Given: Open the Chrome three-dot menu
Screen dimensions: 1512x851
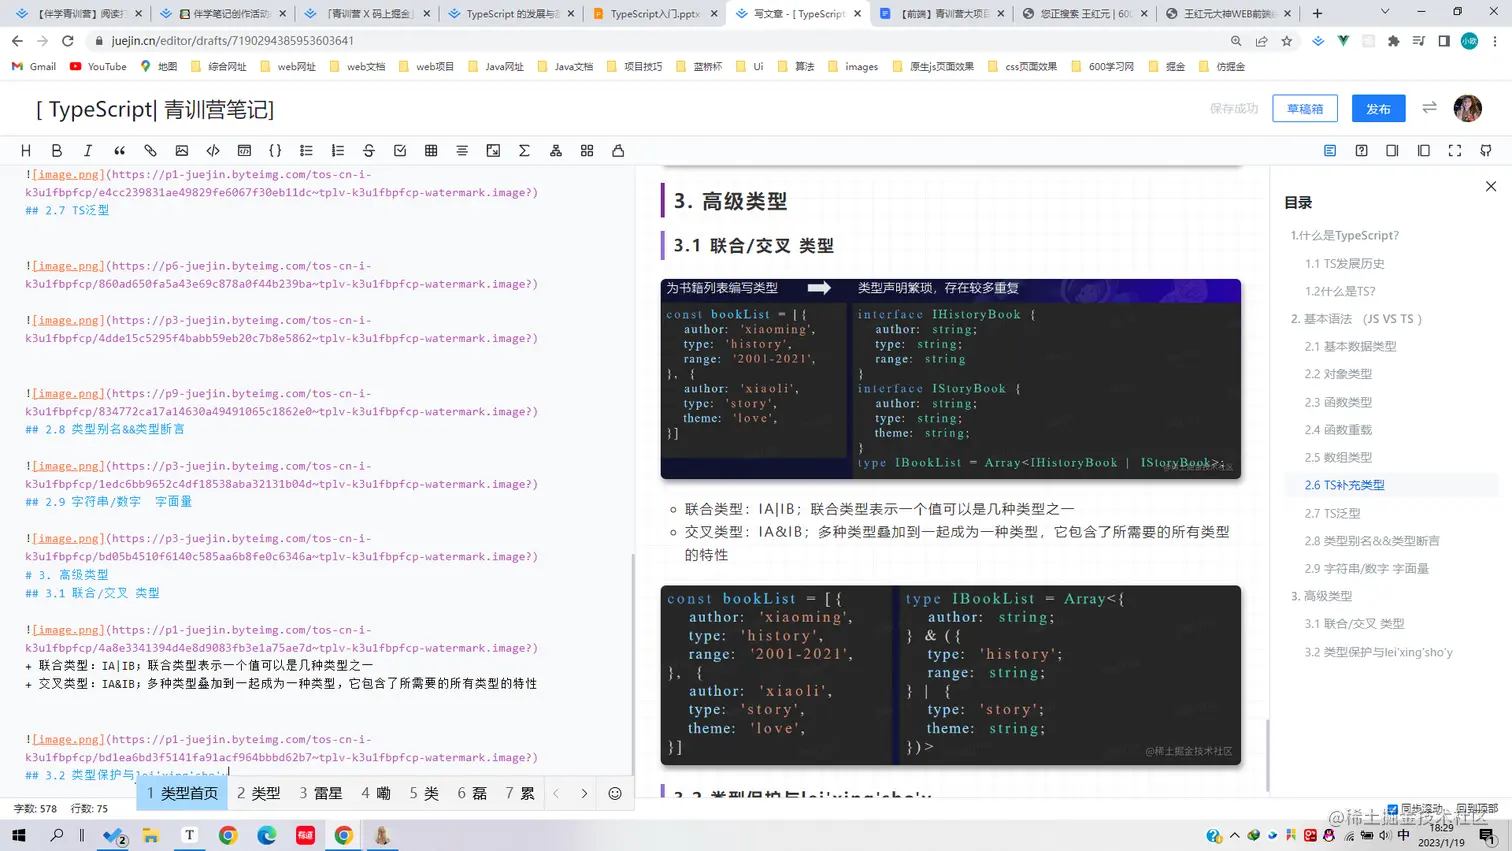Looking at the screenshot, I should pos(1495,41).
